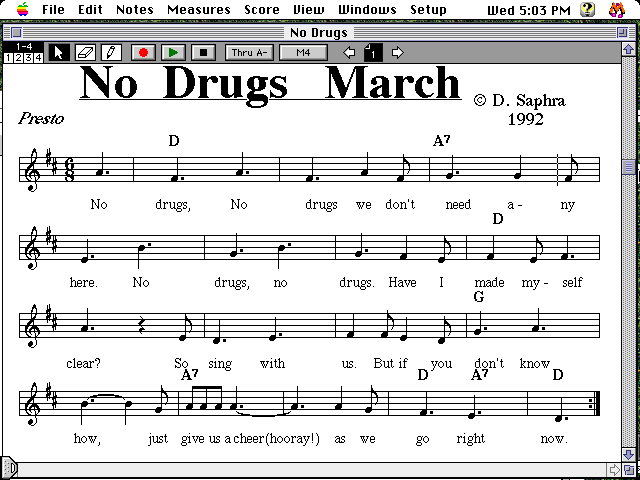The width and height of the screenshot is (640, 480).
Task: Click the No Drugs window title bar
Action: pyautogui.click(x=319, y=32)
